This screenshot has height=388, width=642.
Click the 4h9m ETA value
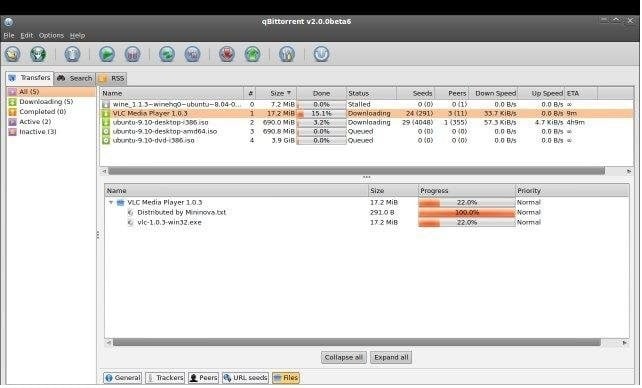click(x=576, y=122)
